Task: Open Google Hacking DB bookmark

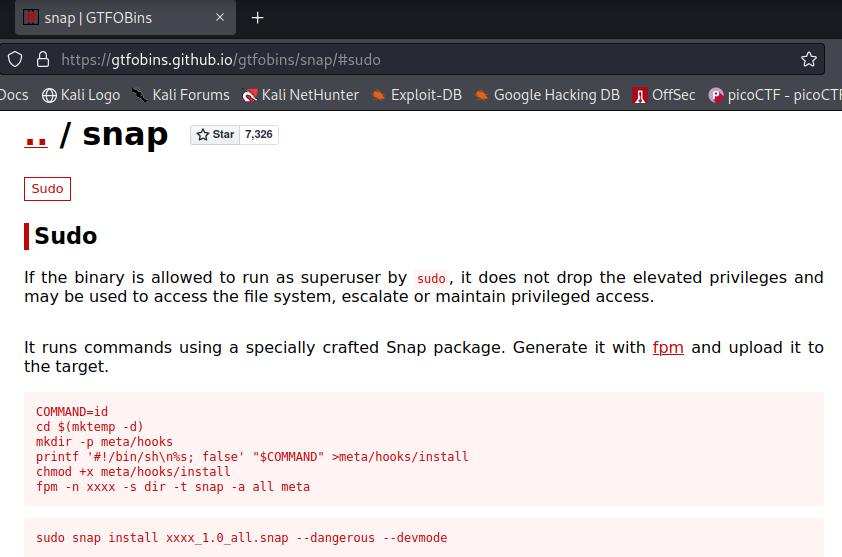Action: (x=547, y=95)
